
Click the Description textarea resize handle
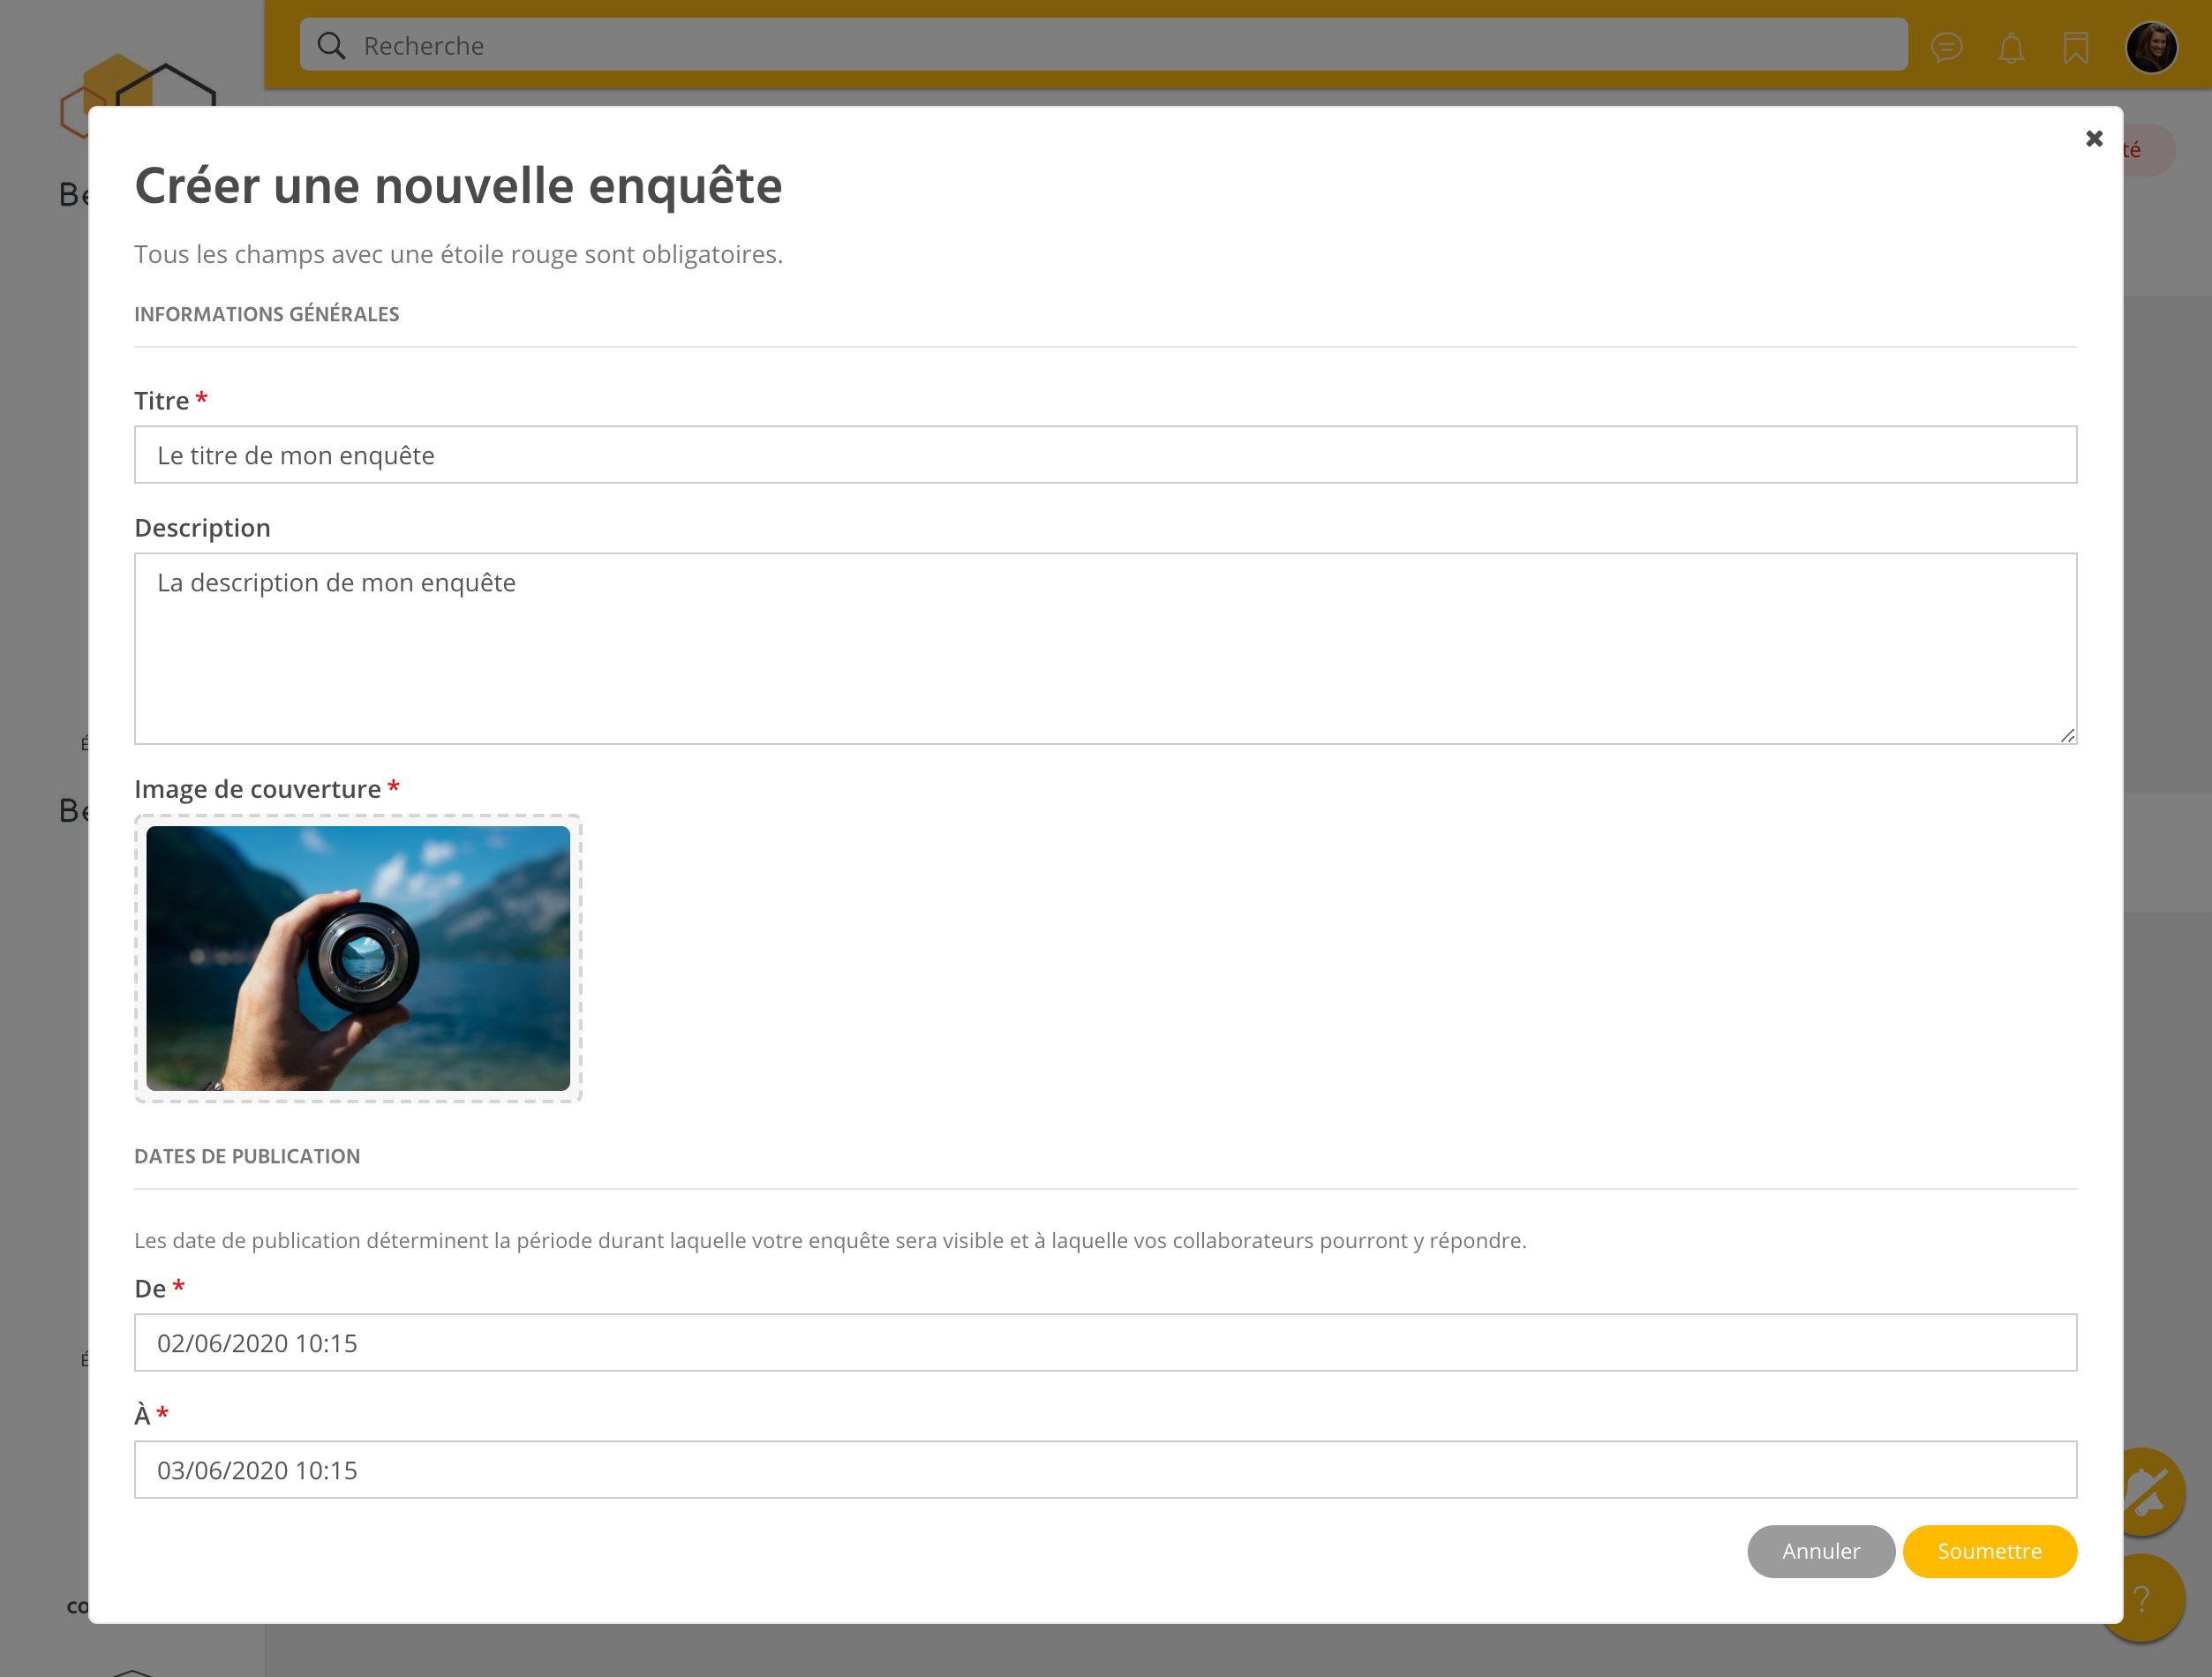pos(2067,735)
